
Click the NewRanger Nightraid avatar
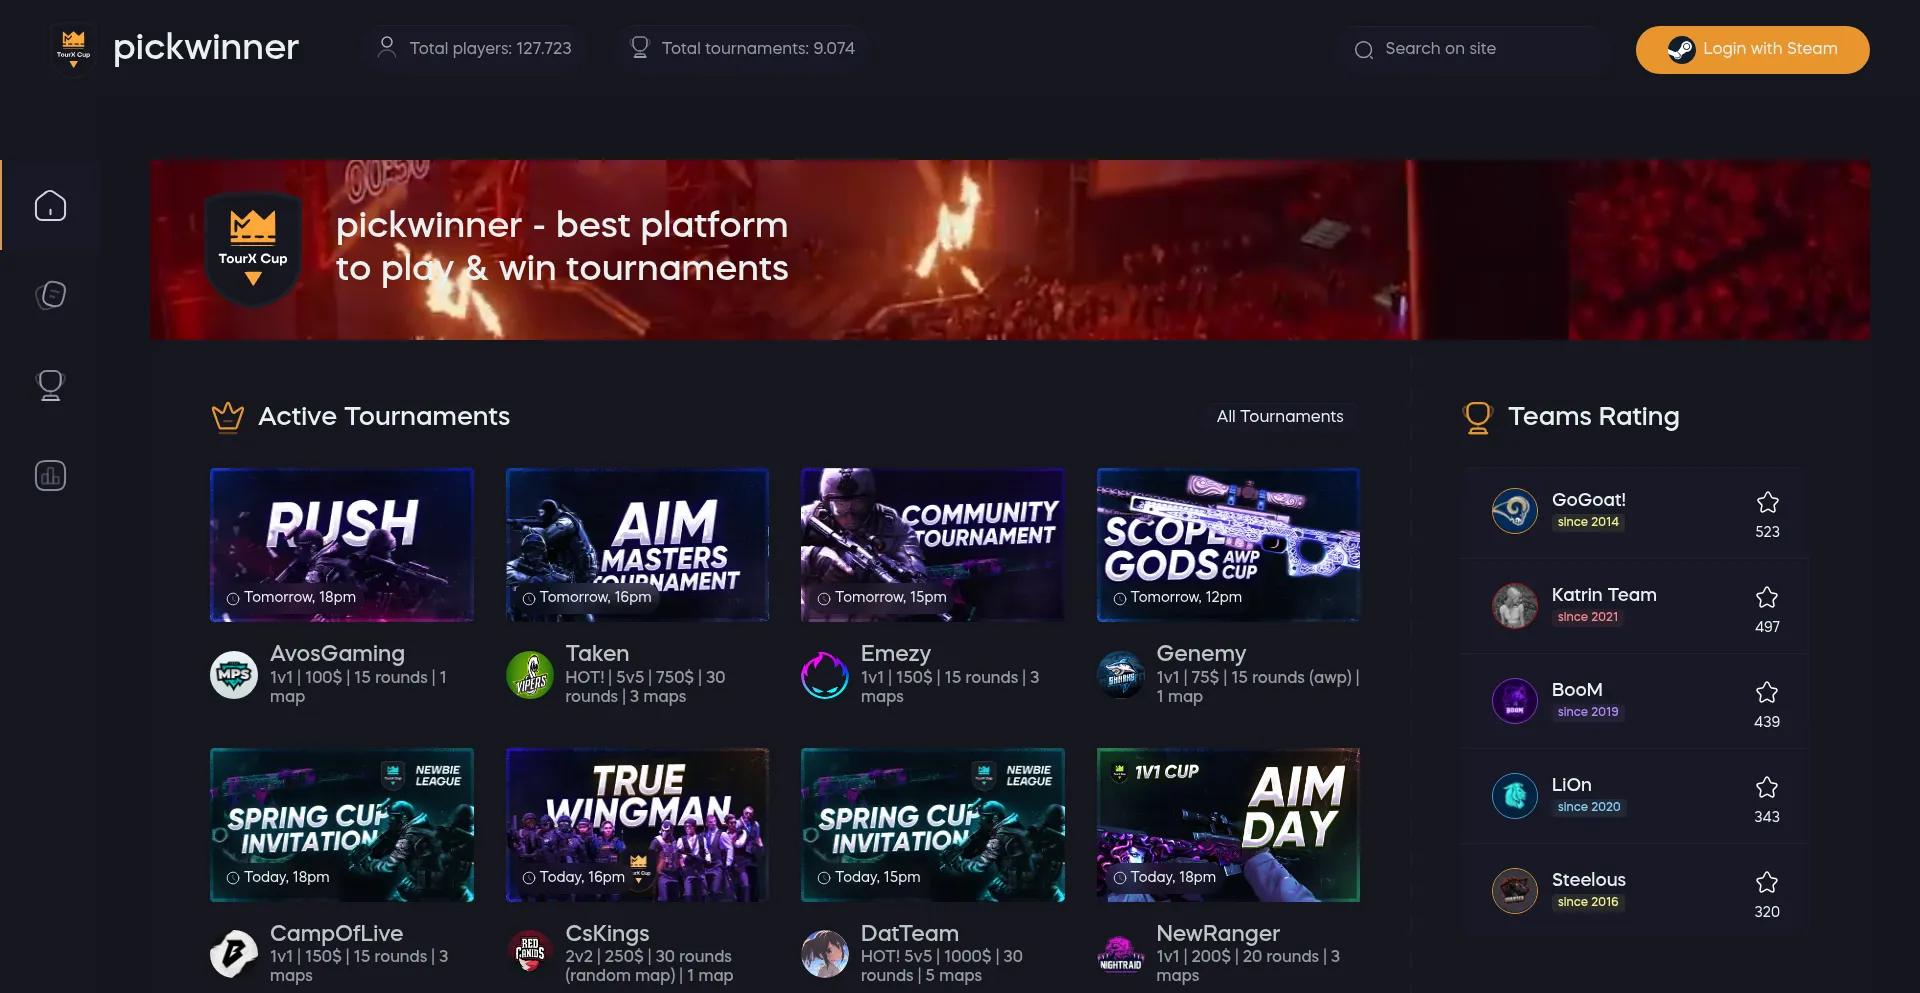pyautogui.click(x=1121, y=954)
